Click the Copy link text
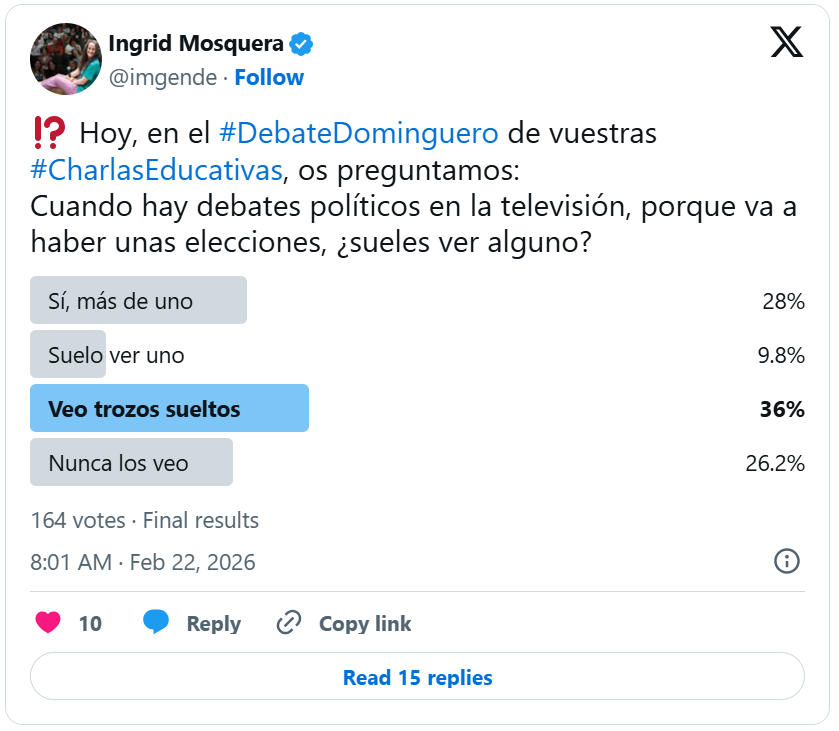 (365, 623)
